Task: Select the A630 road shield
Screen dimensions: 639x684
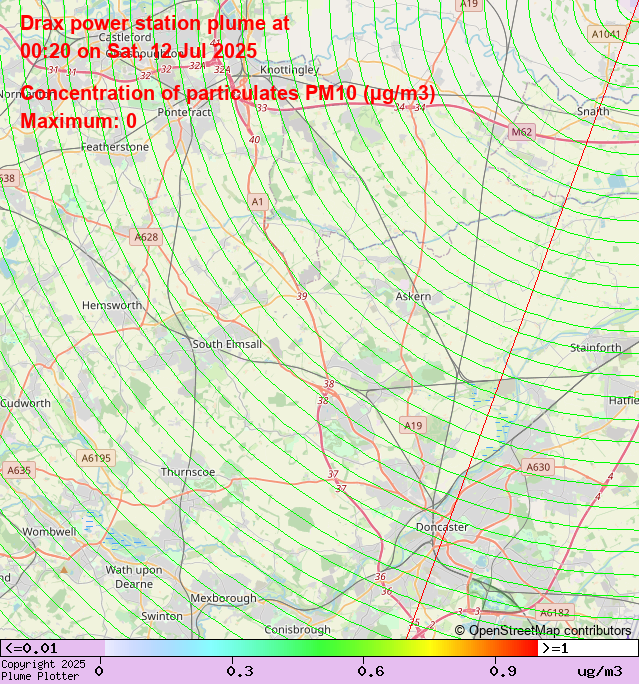Action: [x=538, y=467]
